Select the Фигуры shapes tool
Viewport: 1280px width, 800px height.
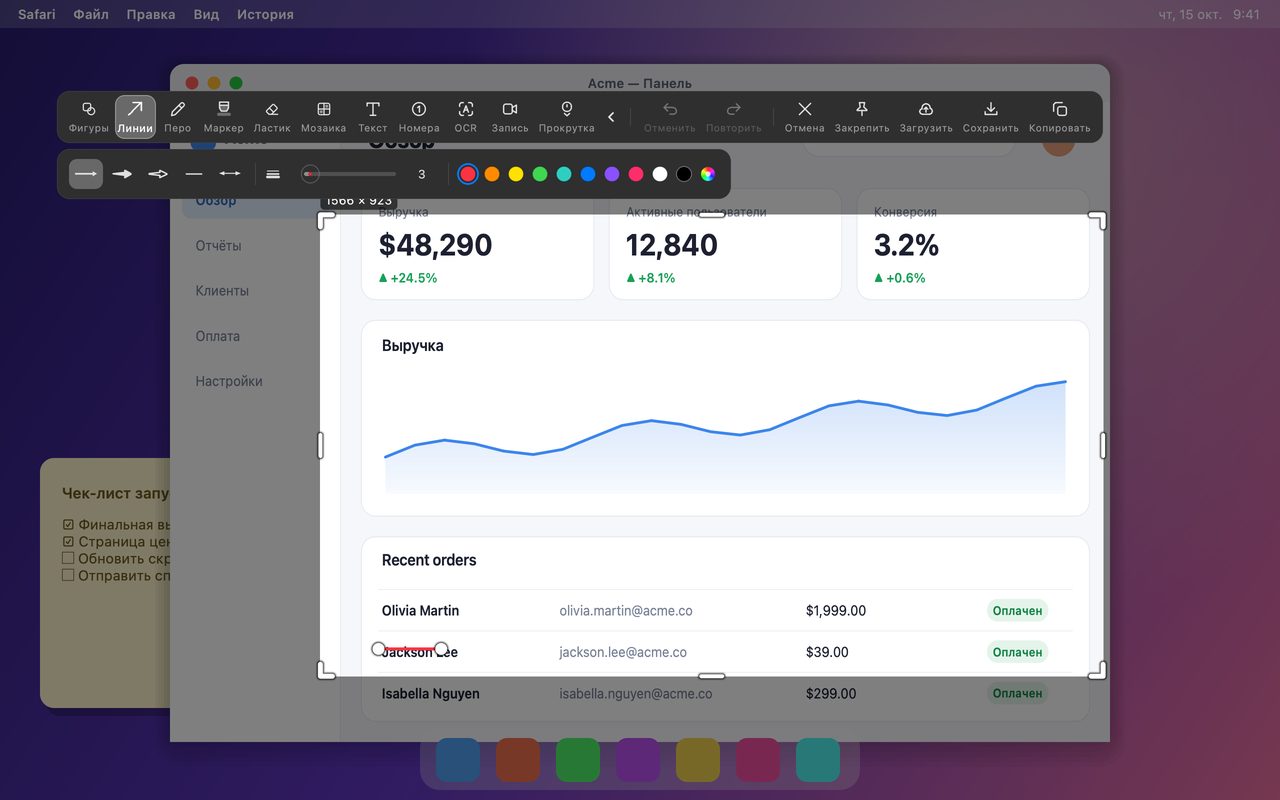coord(88,117)
